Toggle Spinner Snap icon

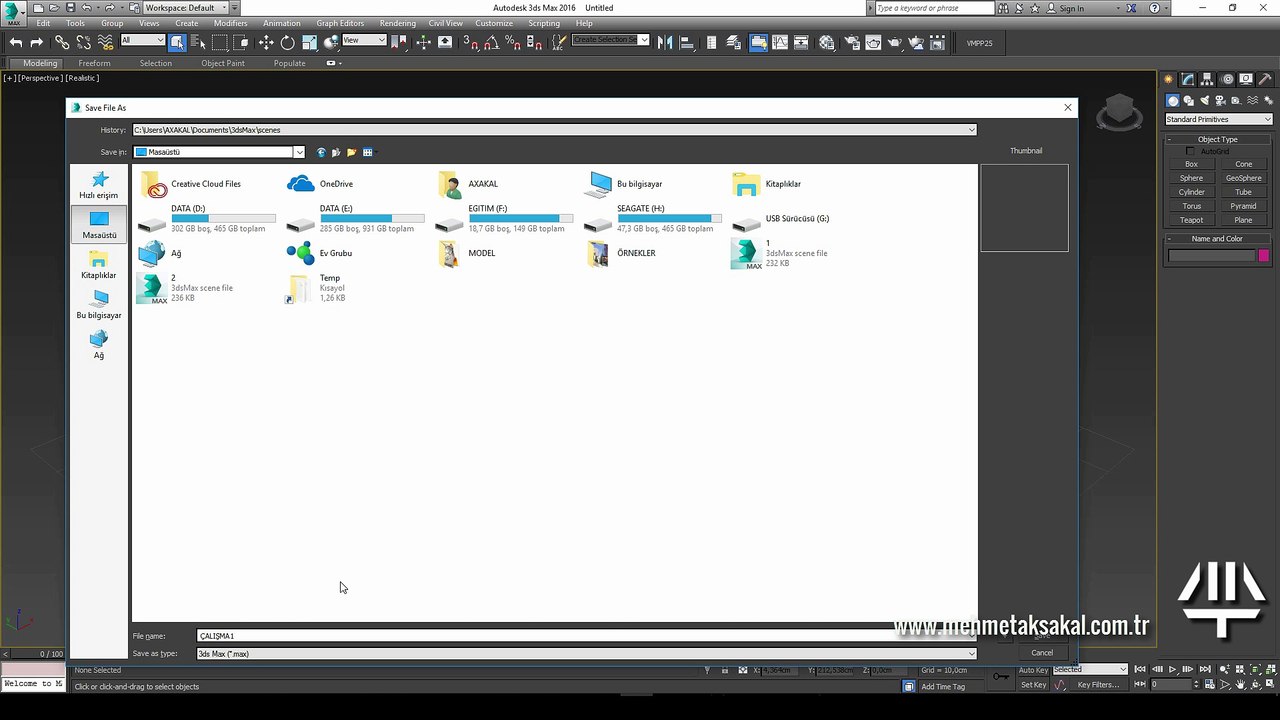click(x=534, y=42)
